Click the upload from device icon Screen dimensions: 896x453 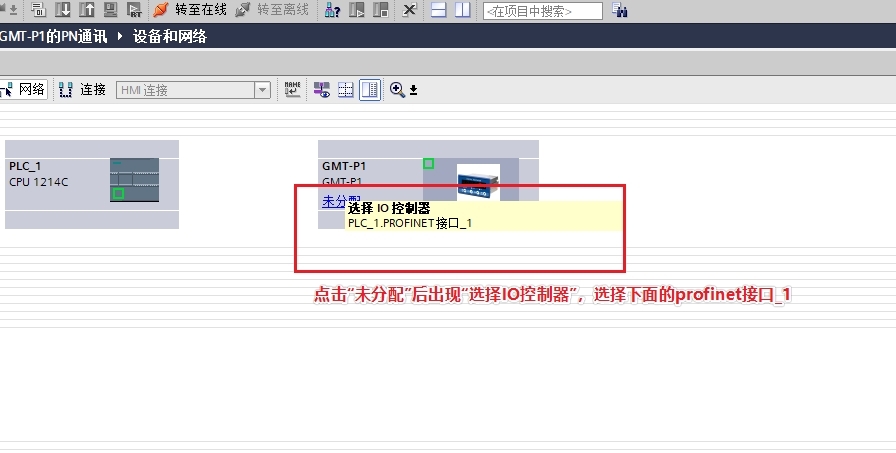(x=85, y=10)
